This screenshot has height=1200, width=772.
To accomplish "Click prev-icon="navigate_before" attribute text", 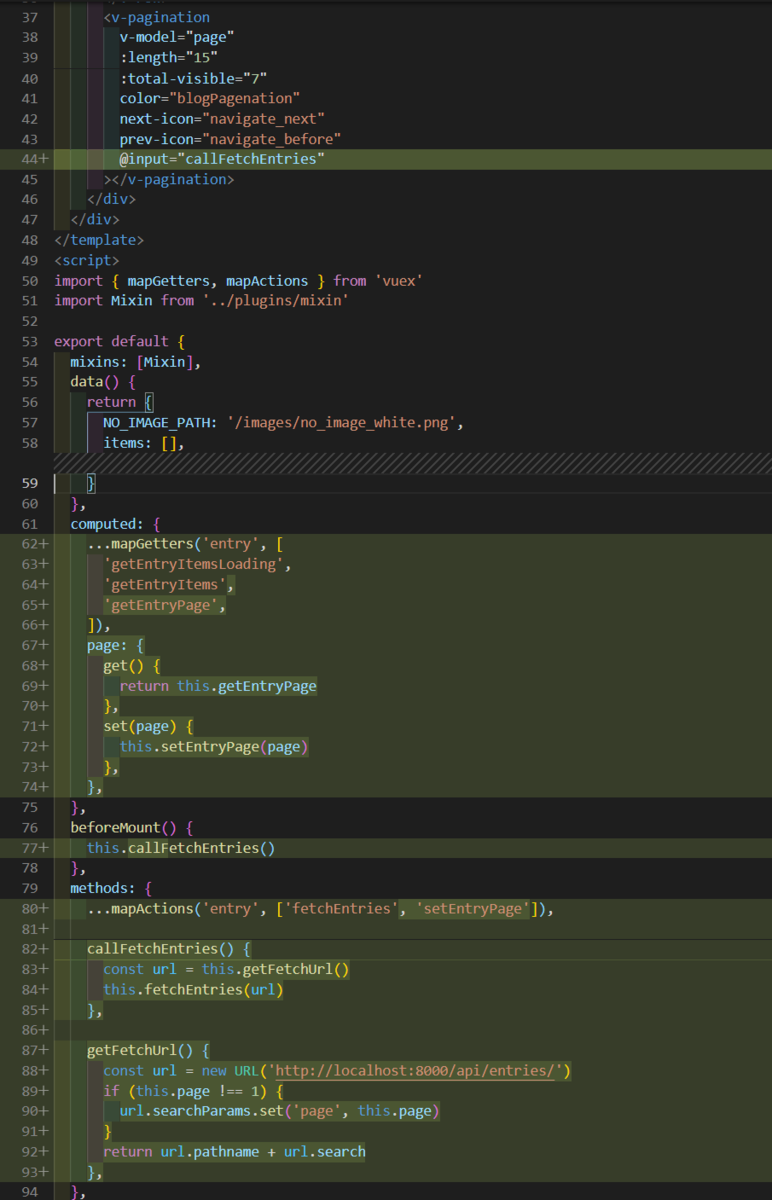I will tap(231, 139).
